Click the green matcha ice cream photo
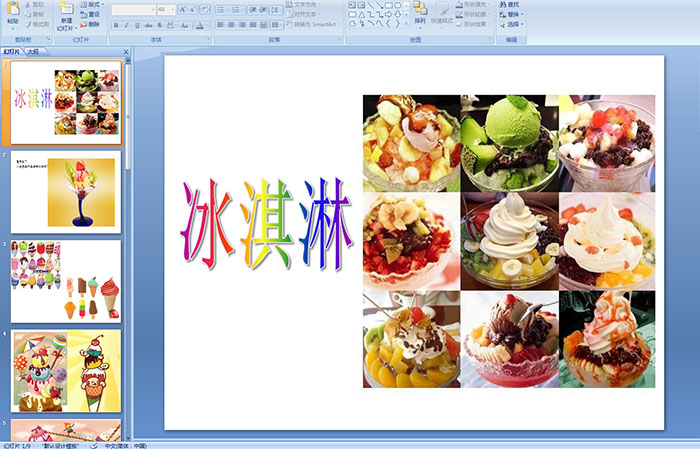The width and height of the screenshot is (700, 449). click(x=509, y=143)
